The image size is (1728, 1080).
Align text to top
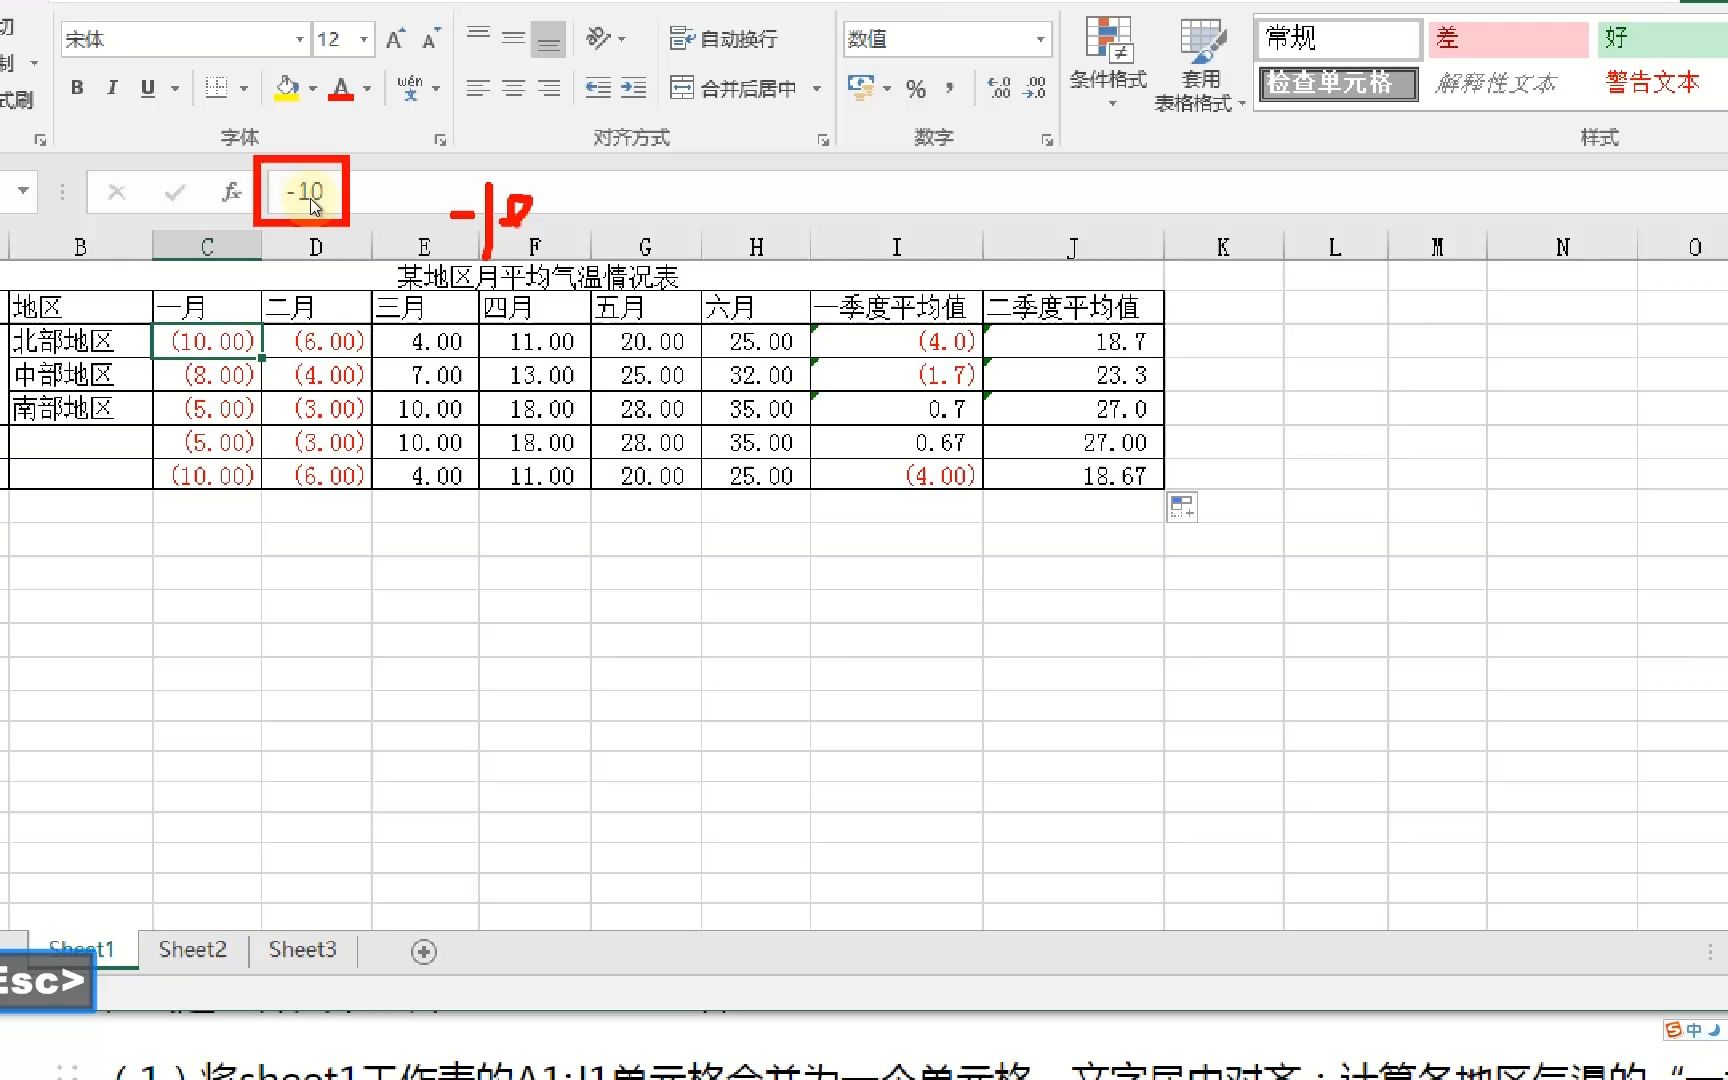479,38
